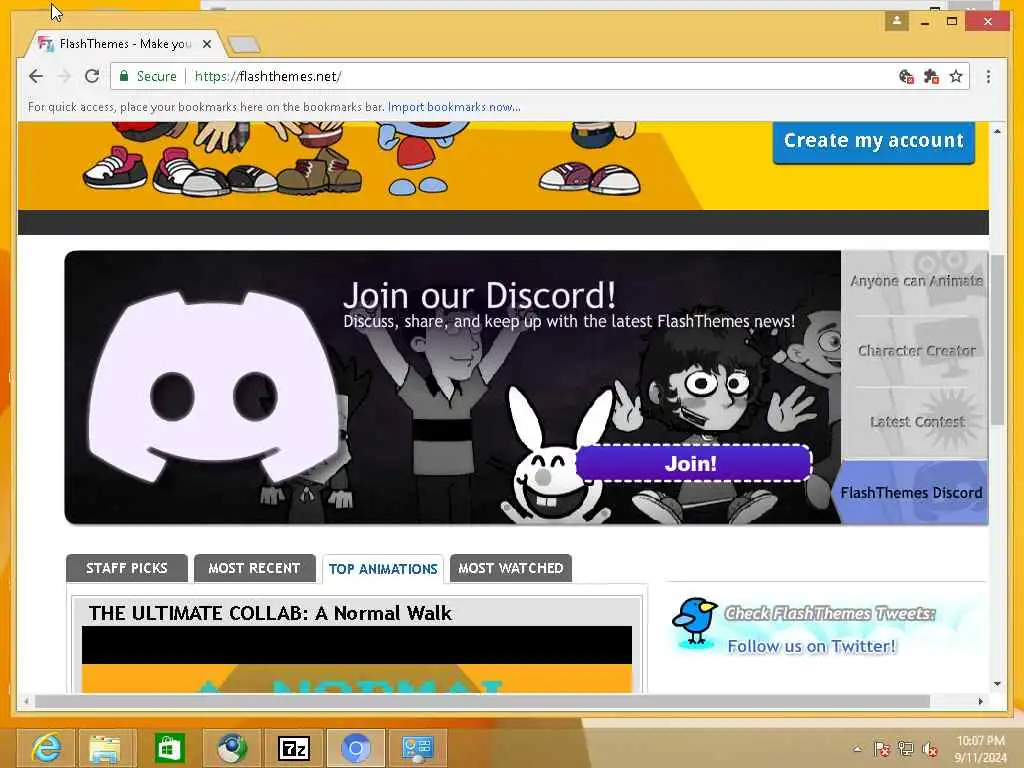Switch to the Most Recent tab
The image size is (1024, 768).
point(255,568)
